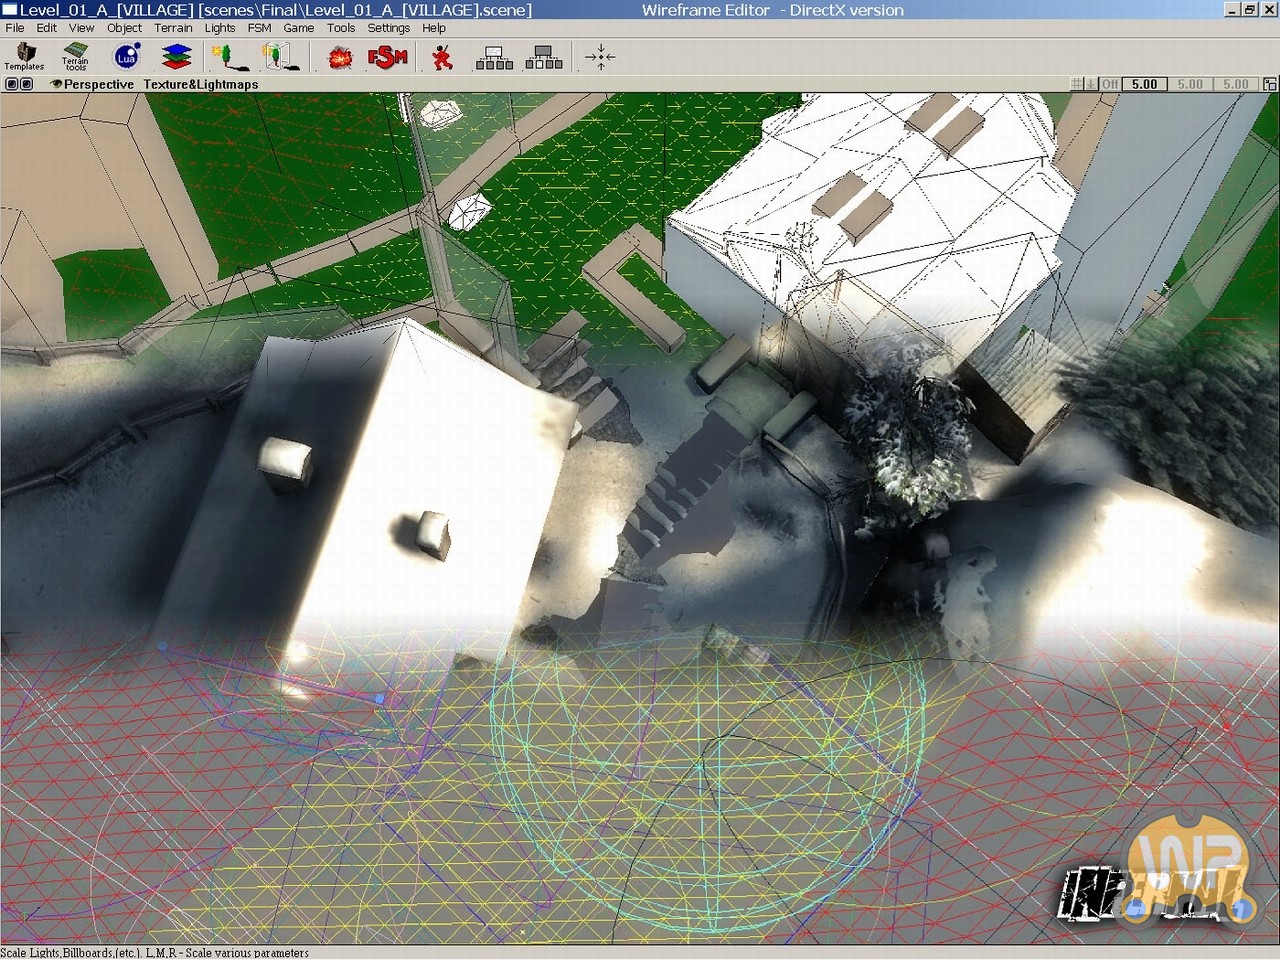
Task: Open the Lights menu
Action: pos(220,28)
